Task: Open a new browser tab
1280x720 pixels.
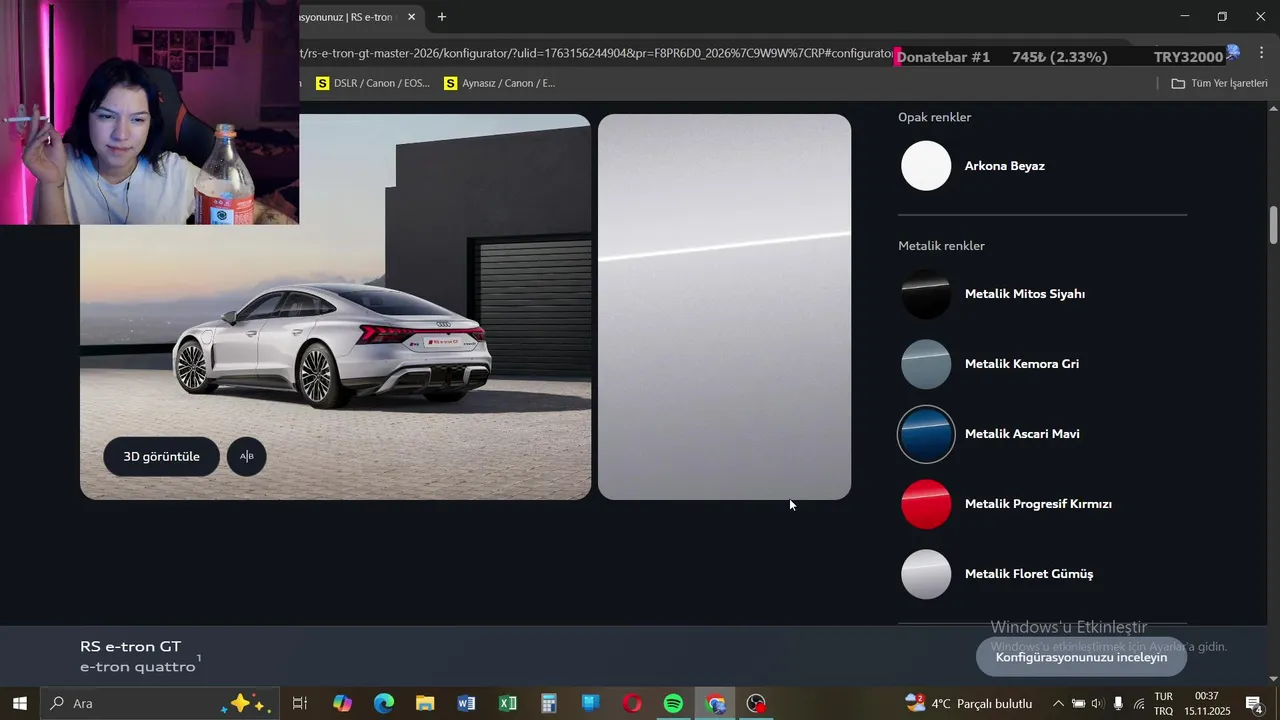Action: 442,17
